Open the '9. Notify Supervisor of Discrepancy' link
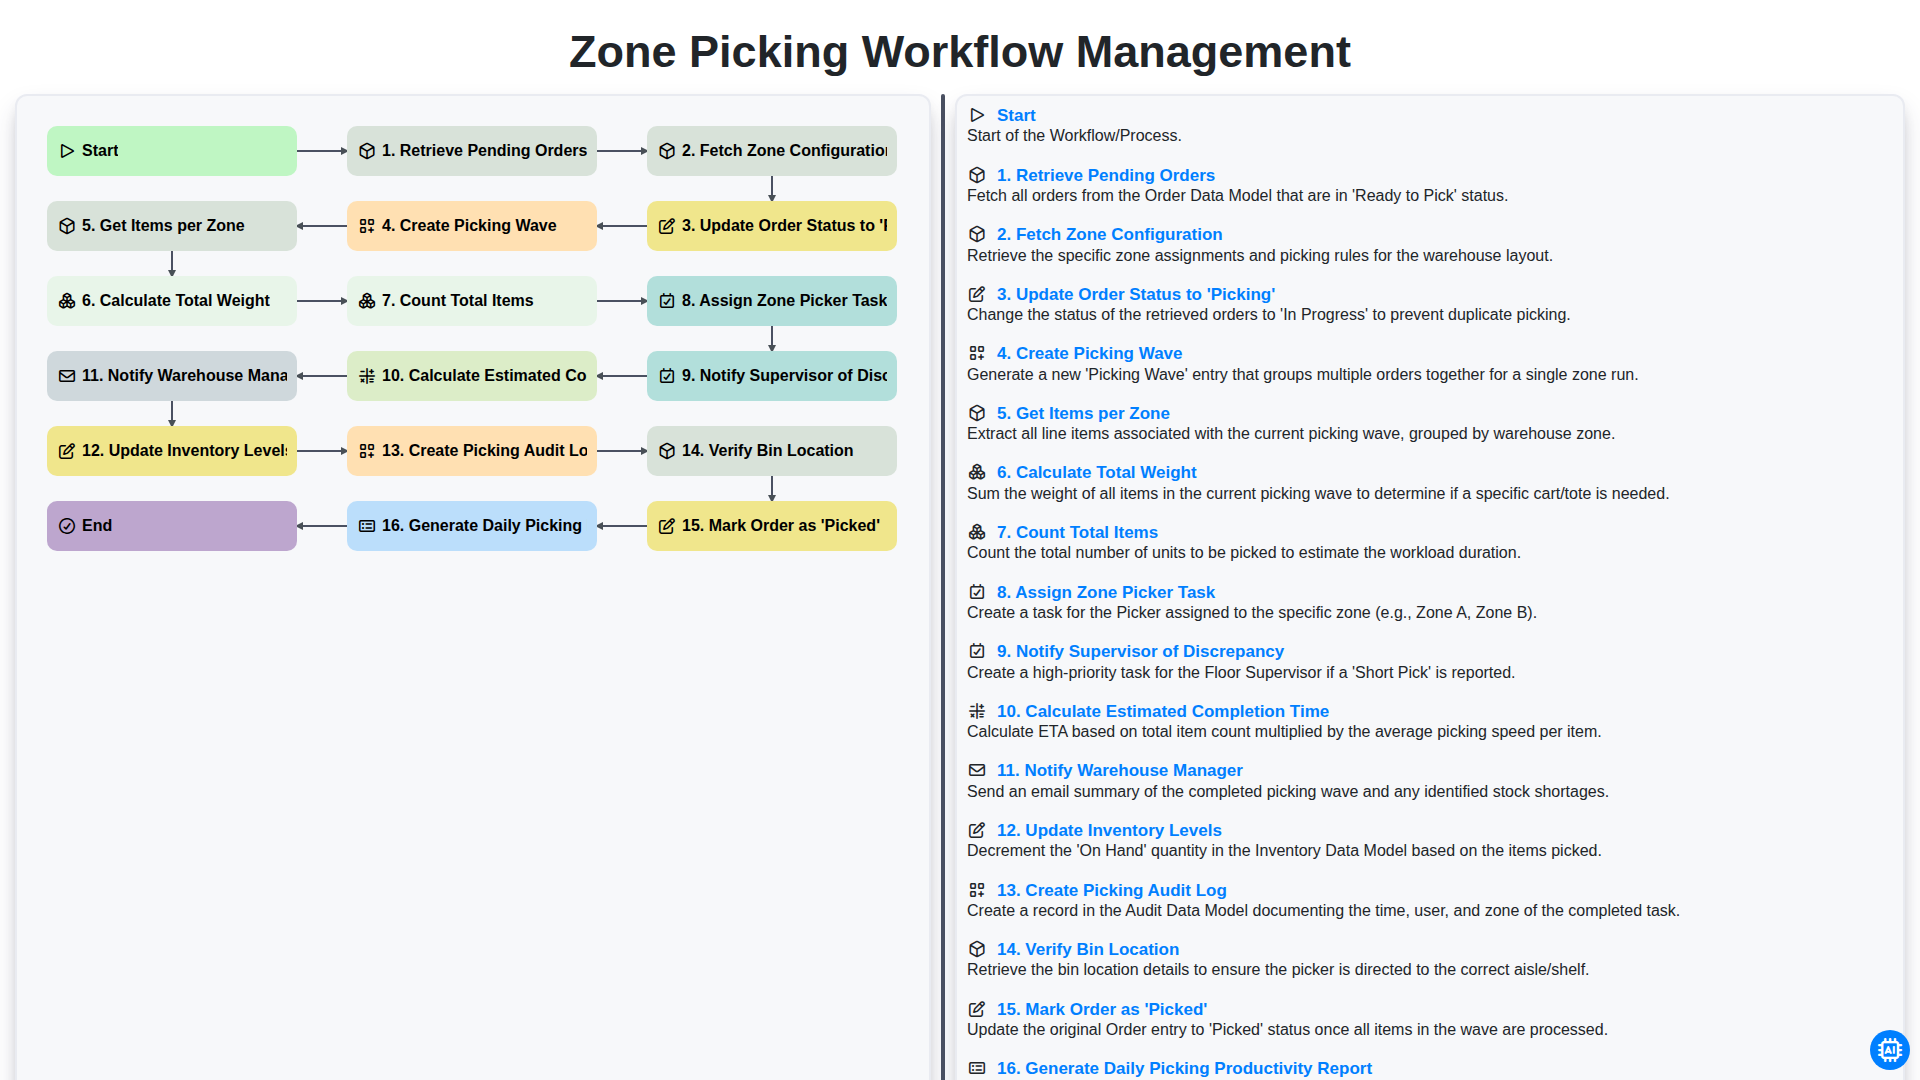Viewport: 1920px width, 1080px height. coord(1140,651)
